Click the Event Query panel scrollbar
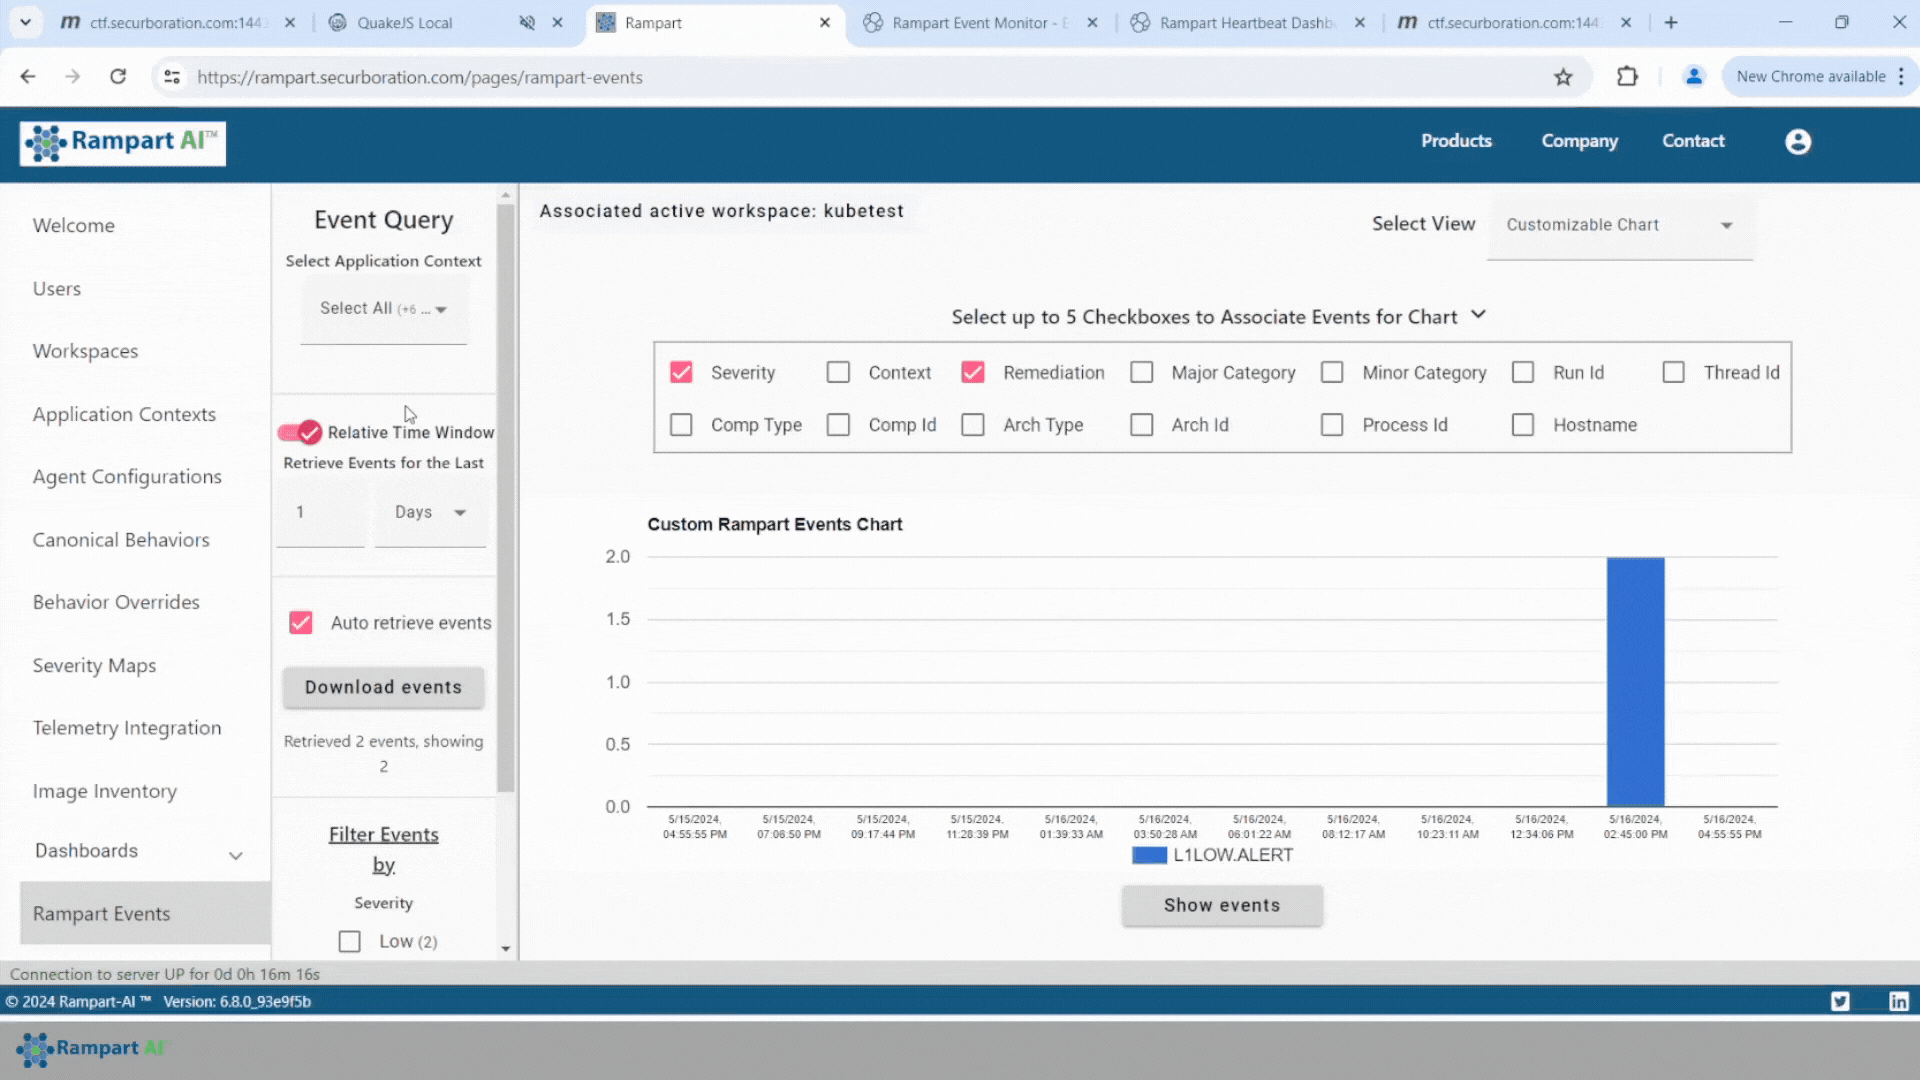The image size is (1920, 1080). (x=506, y=498)
